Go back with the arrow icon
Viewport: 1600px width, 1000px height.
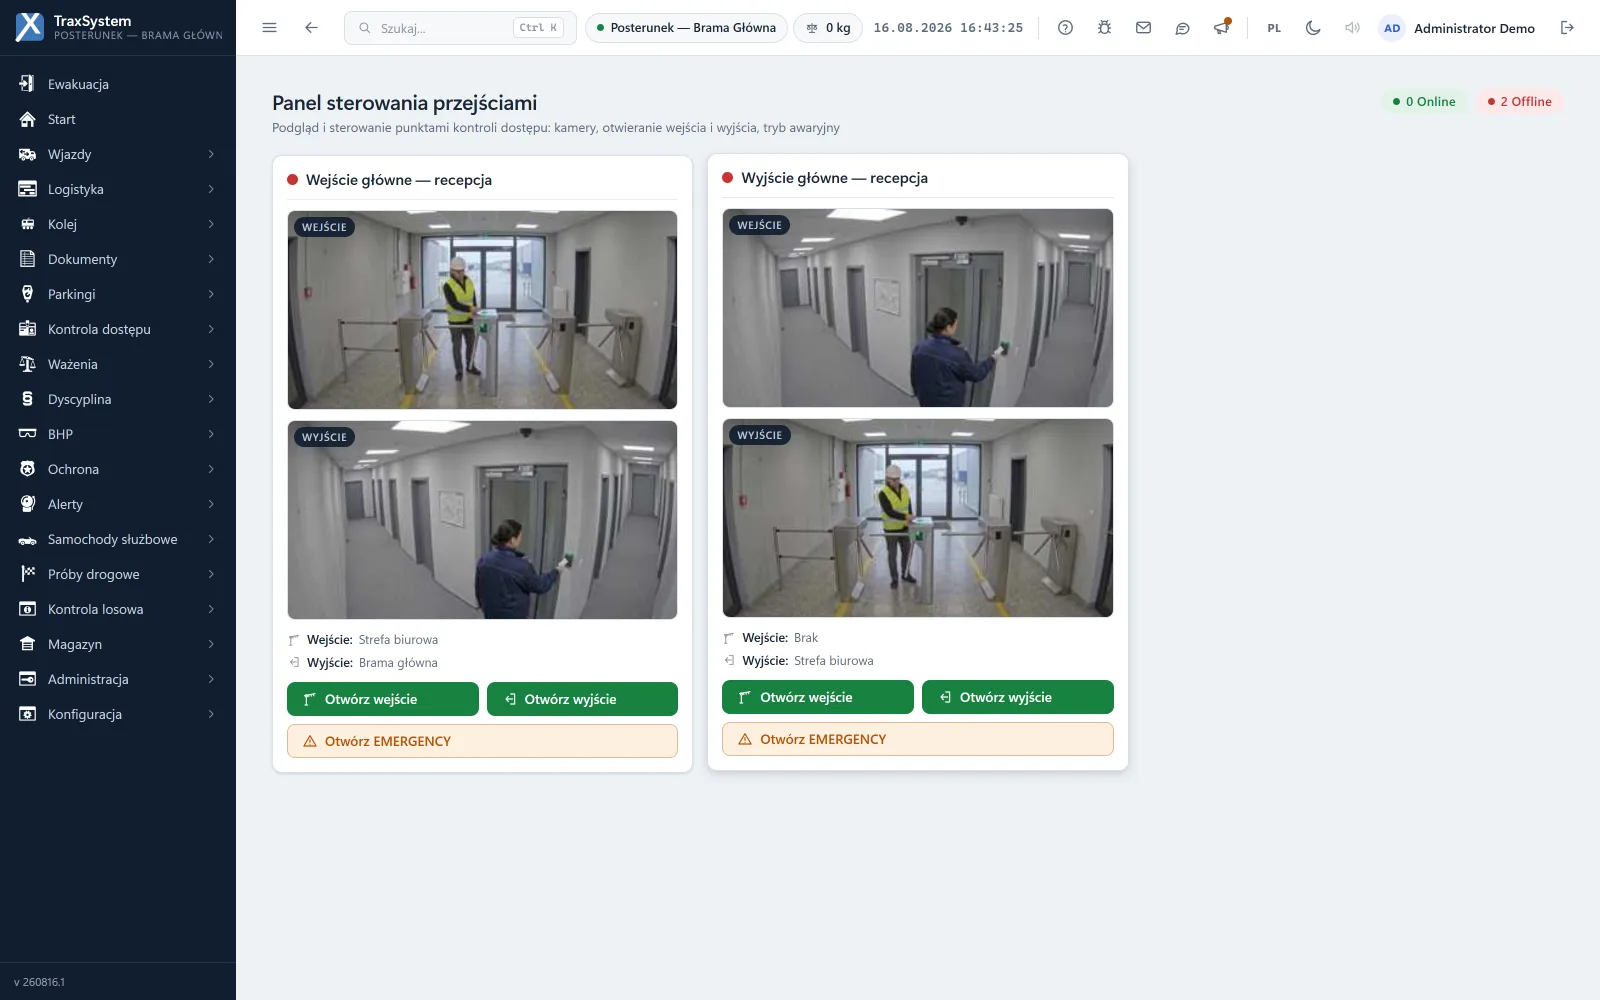click(311, 28)
